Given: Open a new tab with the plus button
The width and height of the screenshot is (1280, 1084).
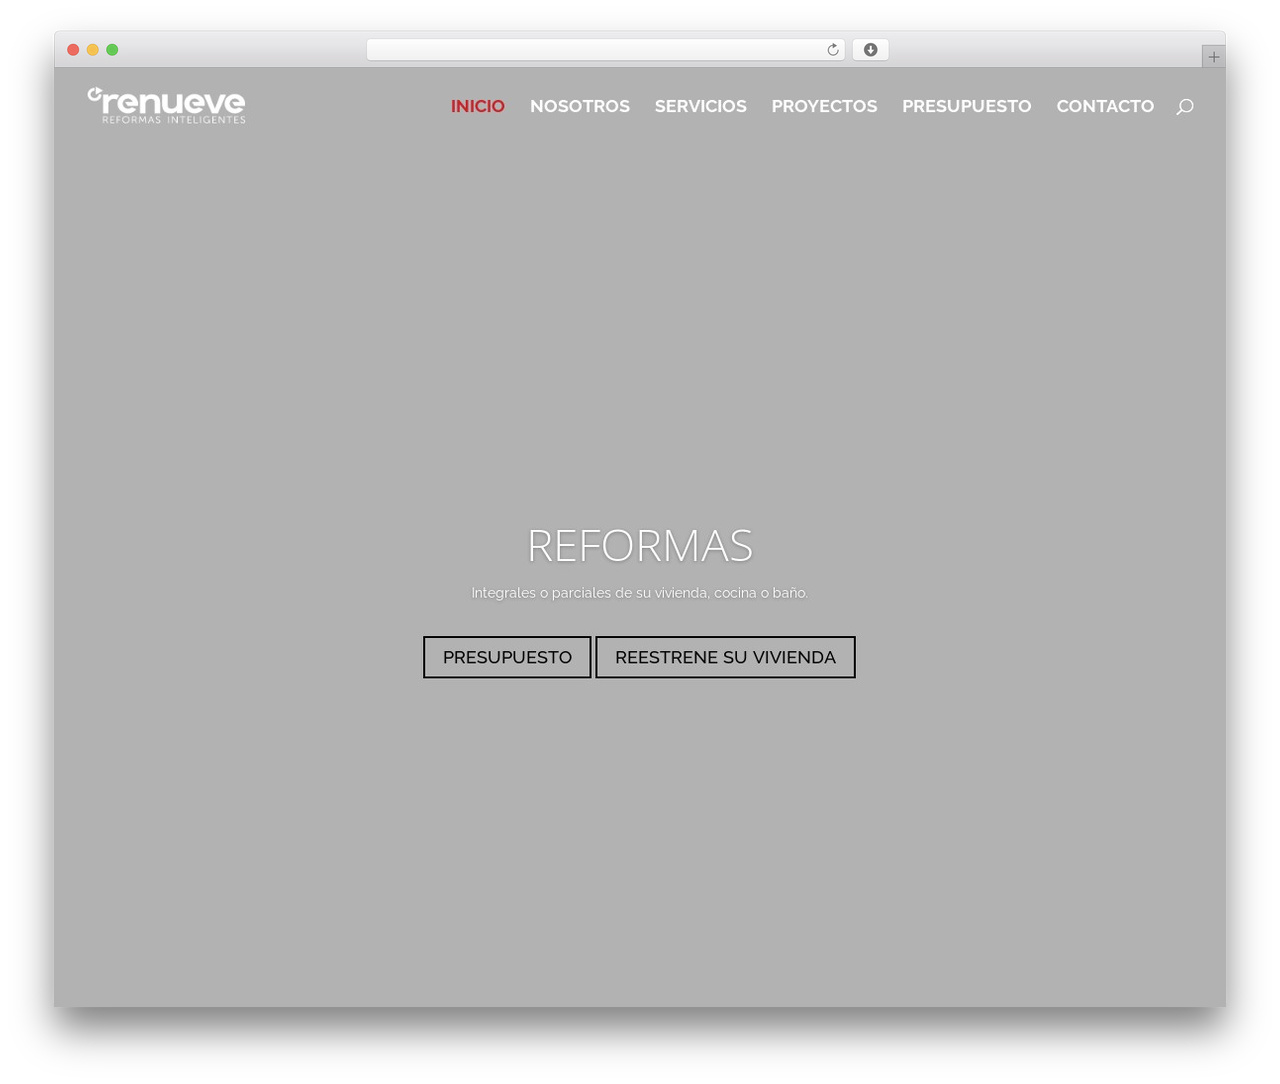Looking at the screenshot, I should 1213,57.
